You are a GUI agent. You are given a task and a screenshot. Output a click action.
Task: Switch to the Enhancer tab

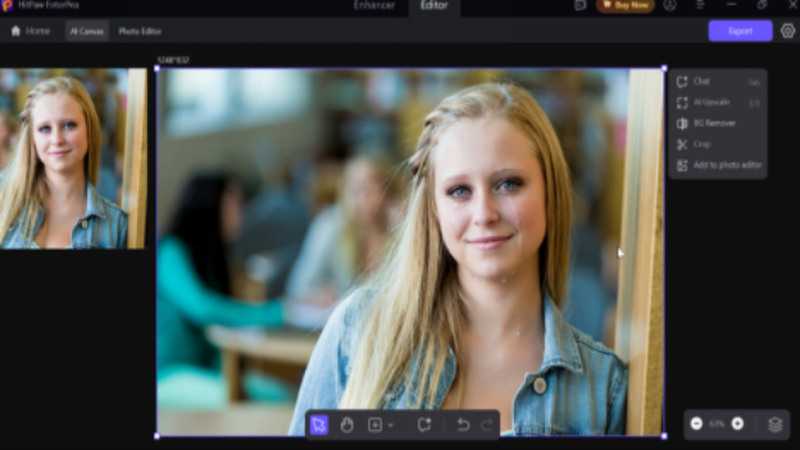374,6
